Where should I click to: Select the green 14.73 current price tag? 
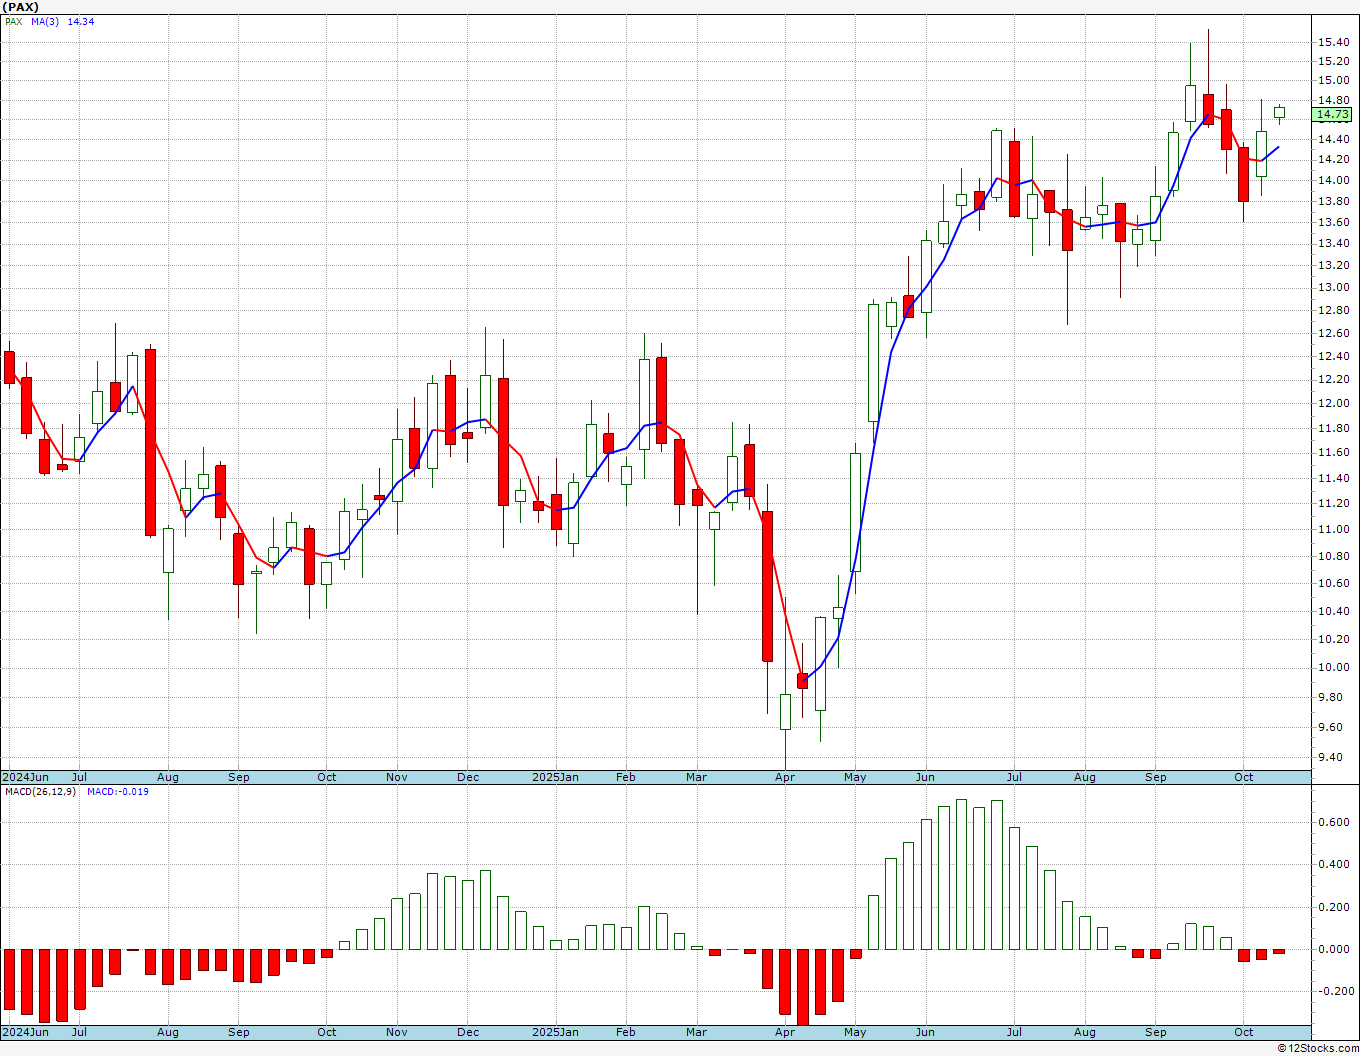(x=1333, y=115)
